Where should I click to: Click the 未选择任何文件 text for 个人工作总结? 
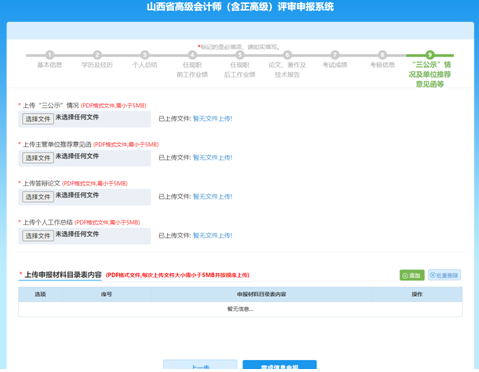coord(77,234)
